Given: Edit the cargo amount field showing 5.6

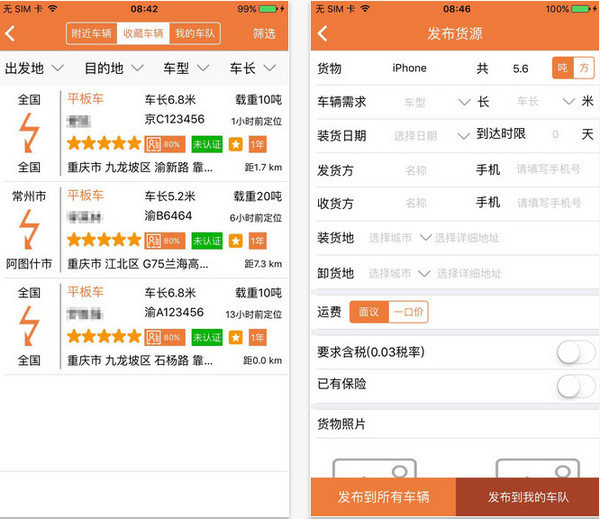Looking at the screenshot, I should [520, 69].
